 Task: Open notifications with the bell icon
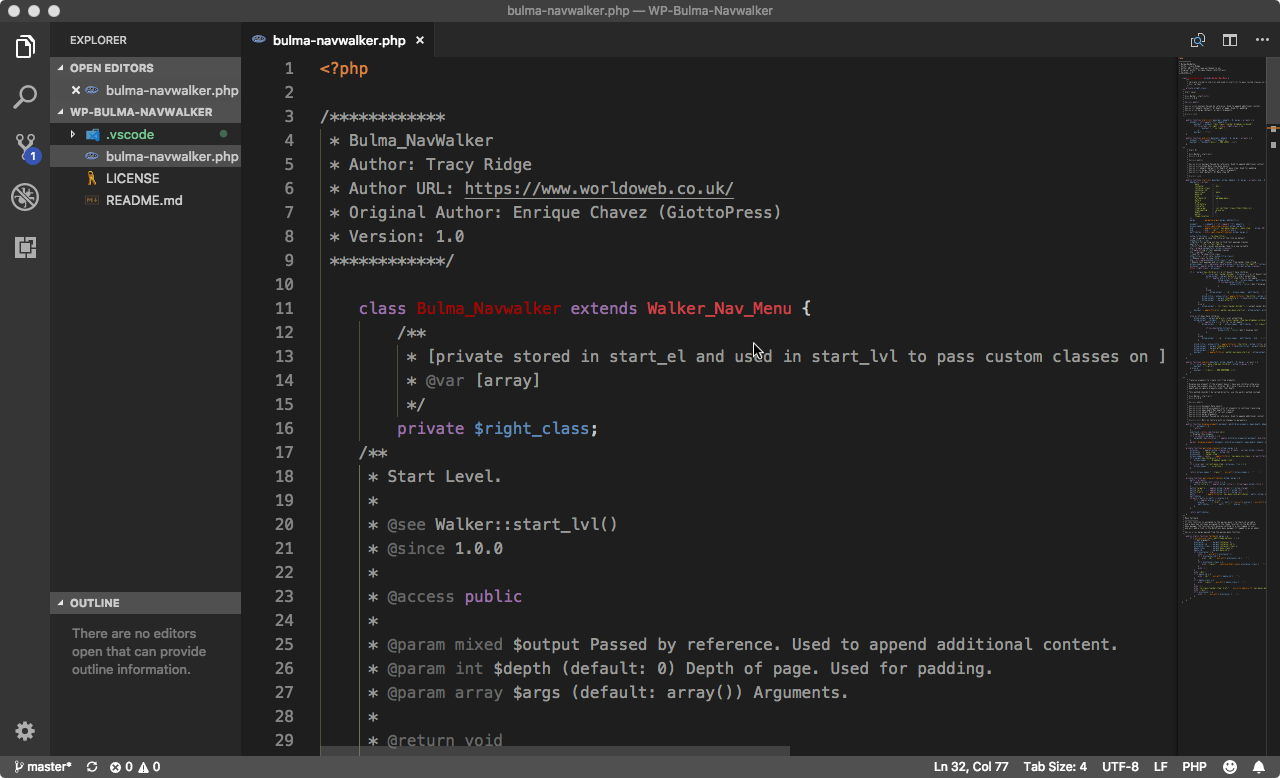point(1260,766)
